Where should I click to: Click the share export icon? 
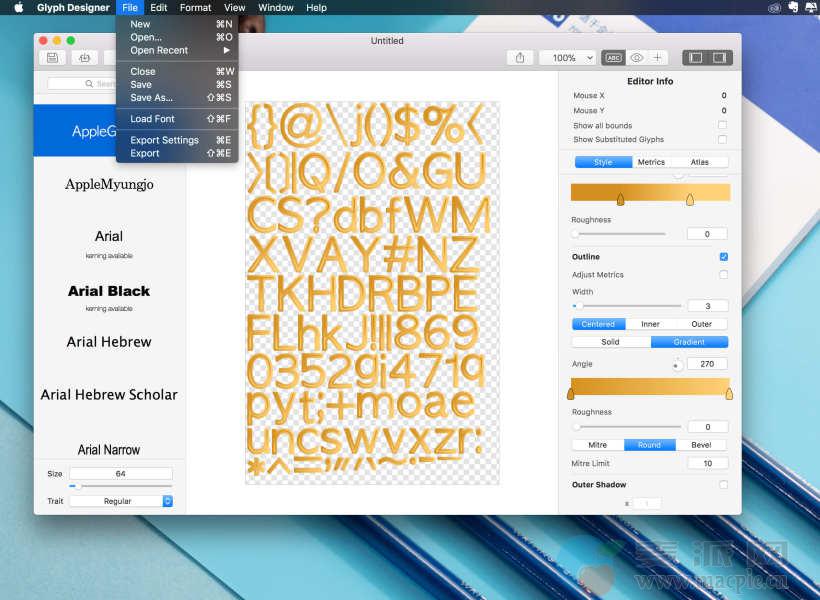point(520,58)
